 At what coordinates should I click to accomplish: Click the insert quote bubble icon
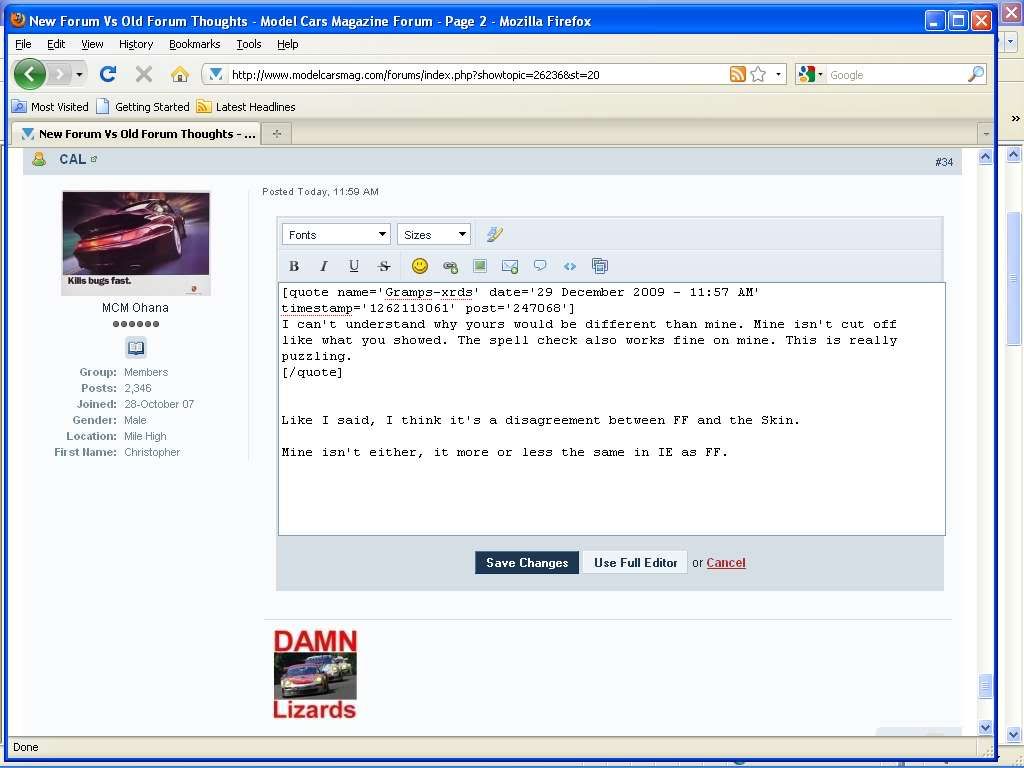point(540,266)
